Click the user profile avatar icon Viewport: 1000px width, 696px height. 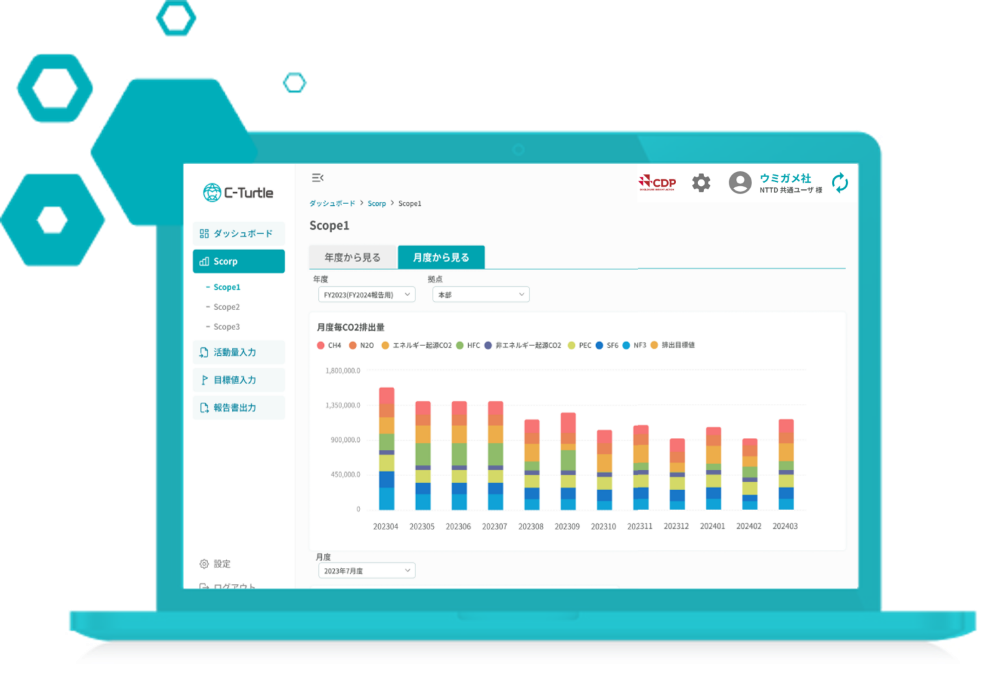pos(740,182)
